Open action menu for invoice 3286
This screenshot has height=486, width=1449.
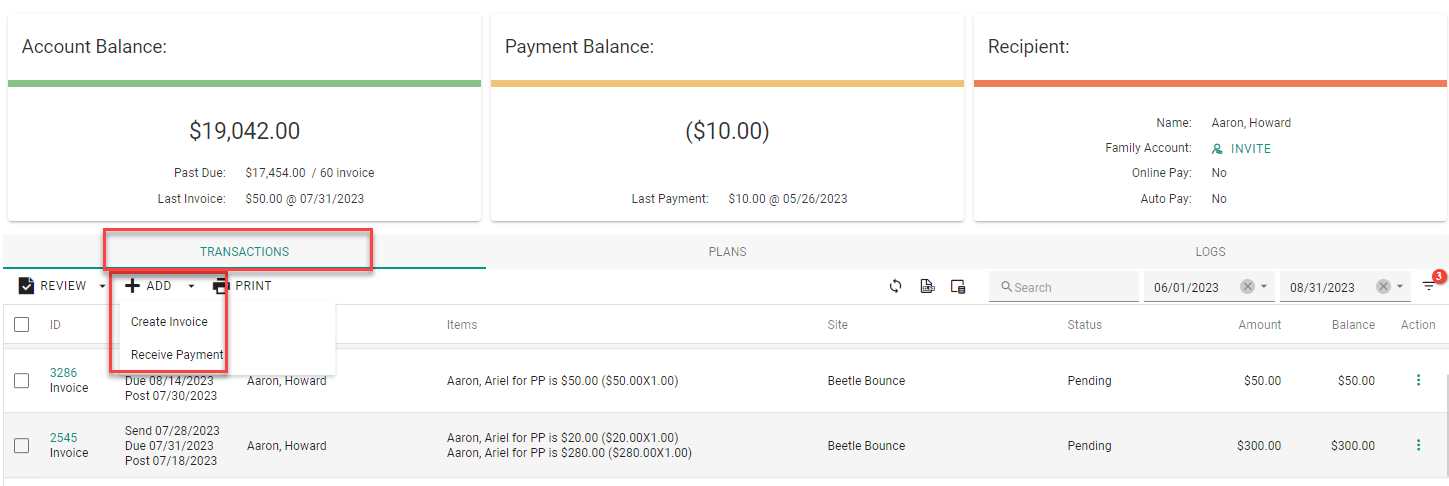point(1418,380)
